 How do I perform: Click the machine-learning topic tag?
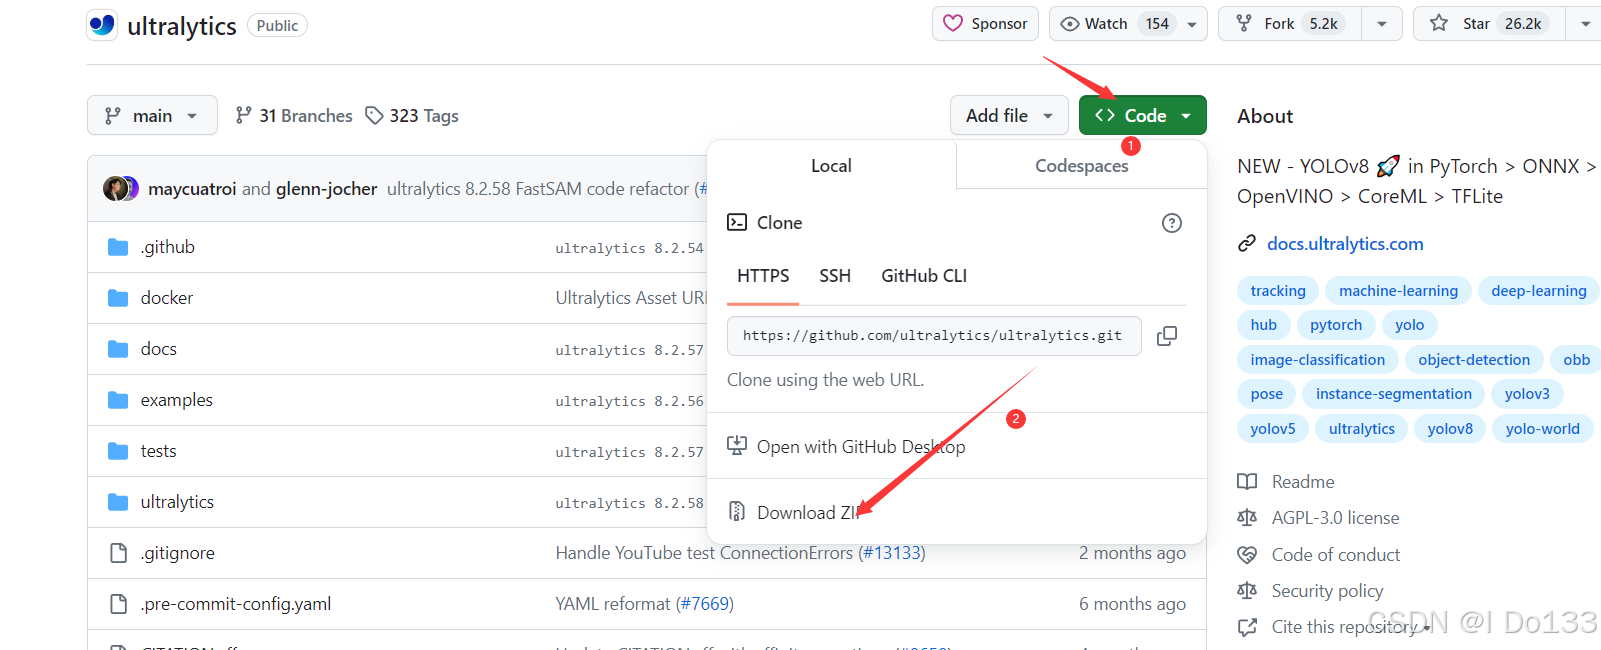(x=1398, y=291)
